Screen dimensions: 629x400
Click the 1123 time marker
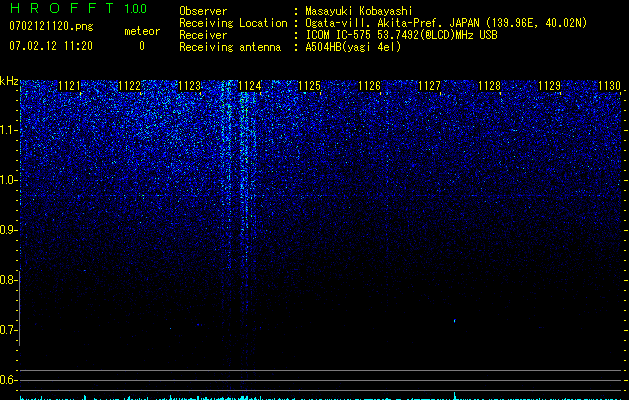[x=189, y=86]
